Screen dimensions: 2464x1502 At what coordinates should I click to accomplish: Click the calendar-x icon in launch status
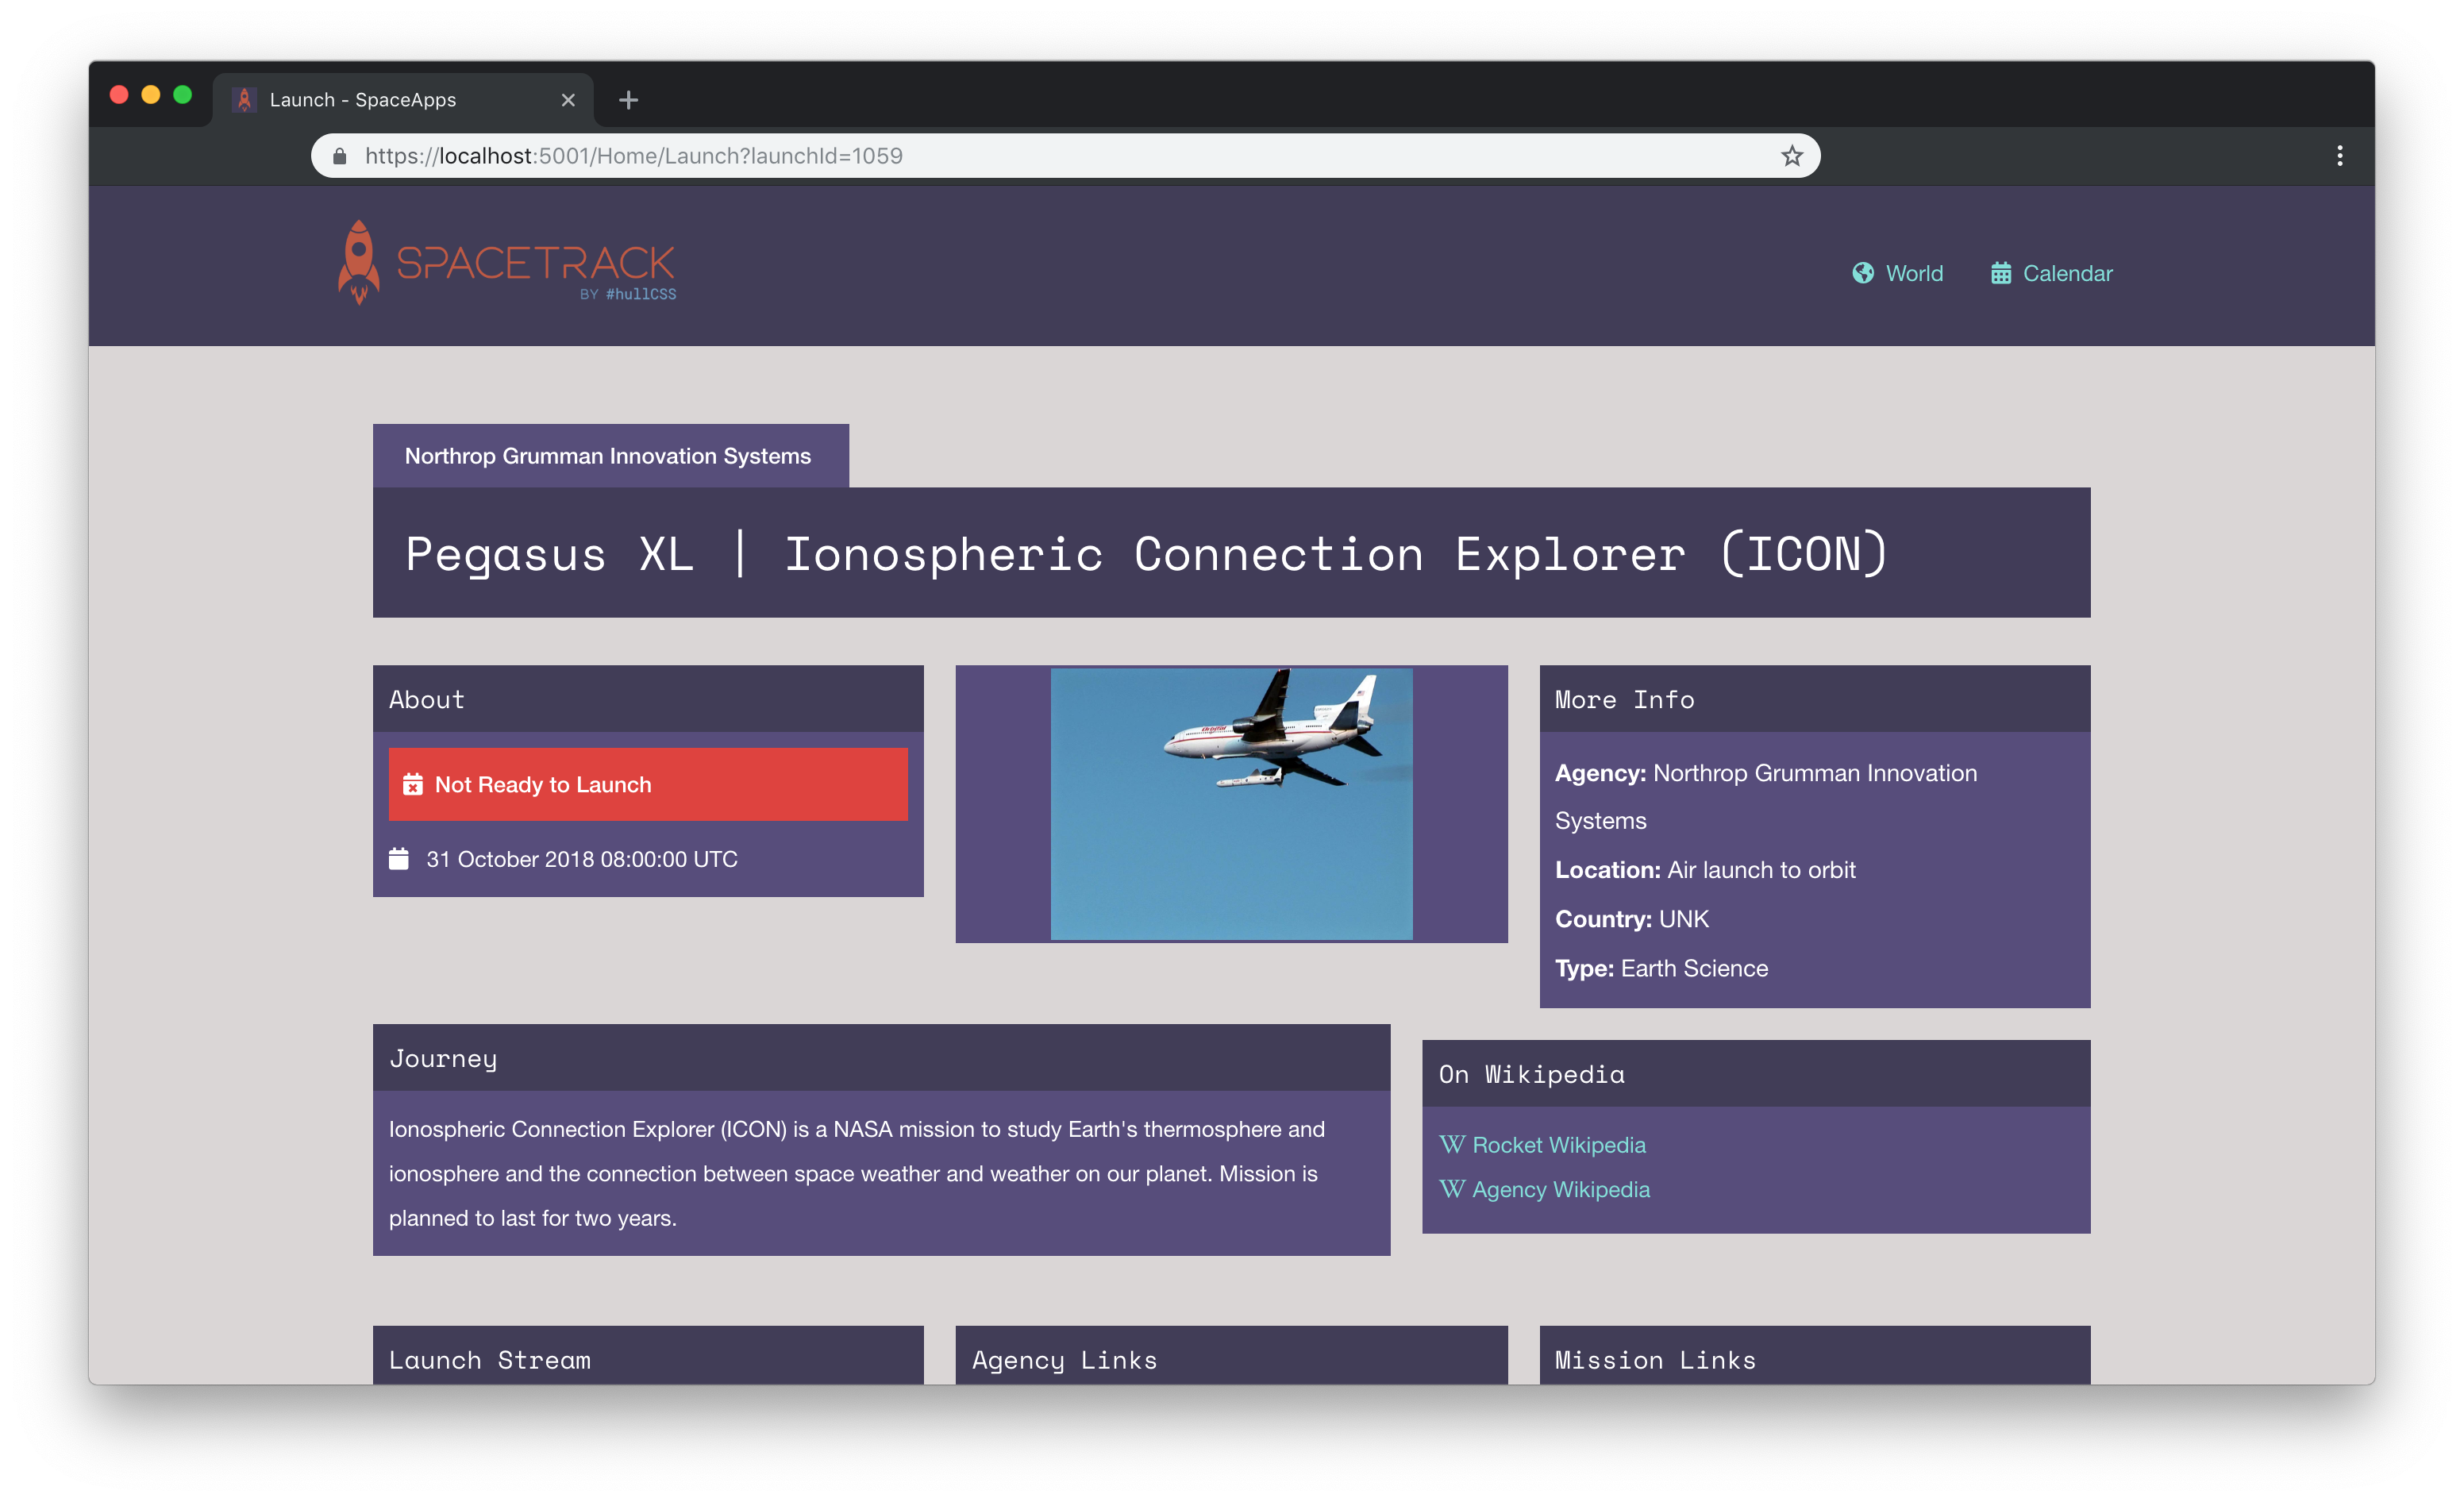coord(412,785)
